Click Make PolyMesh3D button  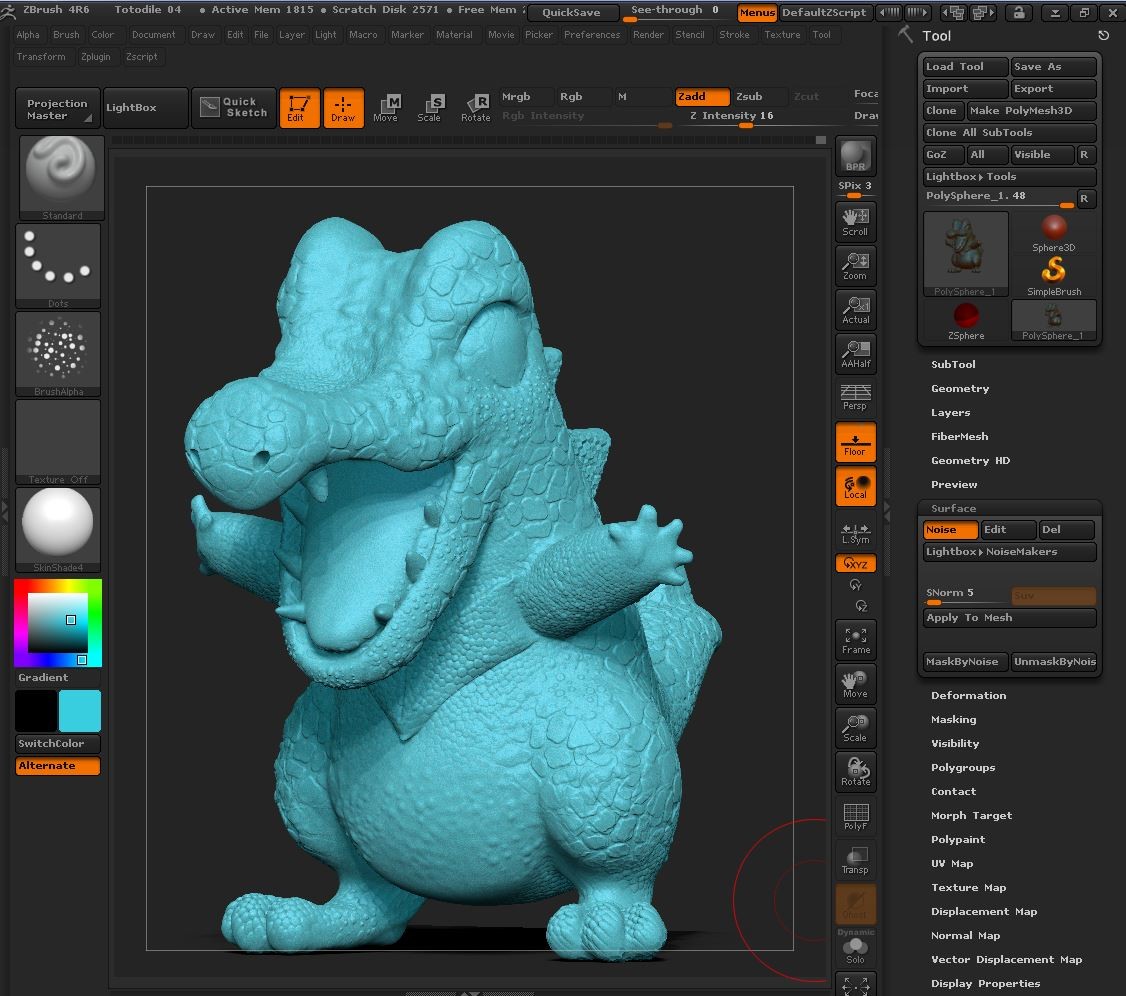(1031, 111)
